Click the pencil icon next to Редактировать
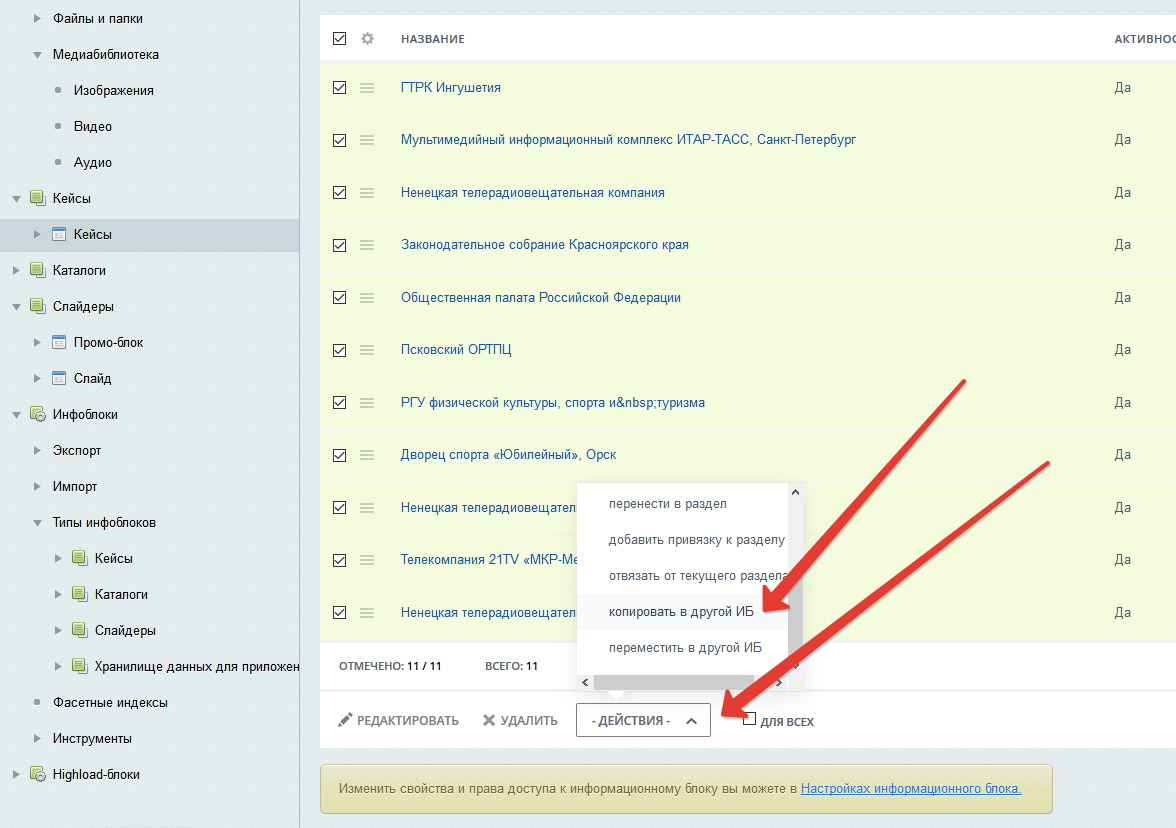The image size is (1176, 828). click(x=345, y=720)
